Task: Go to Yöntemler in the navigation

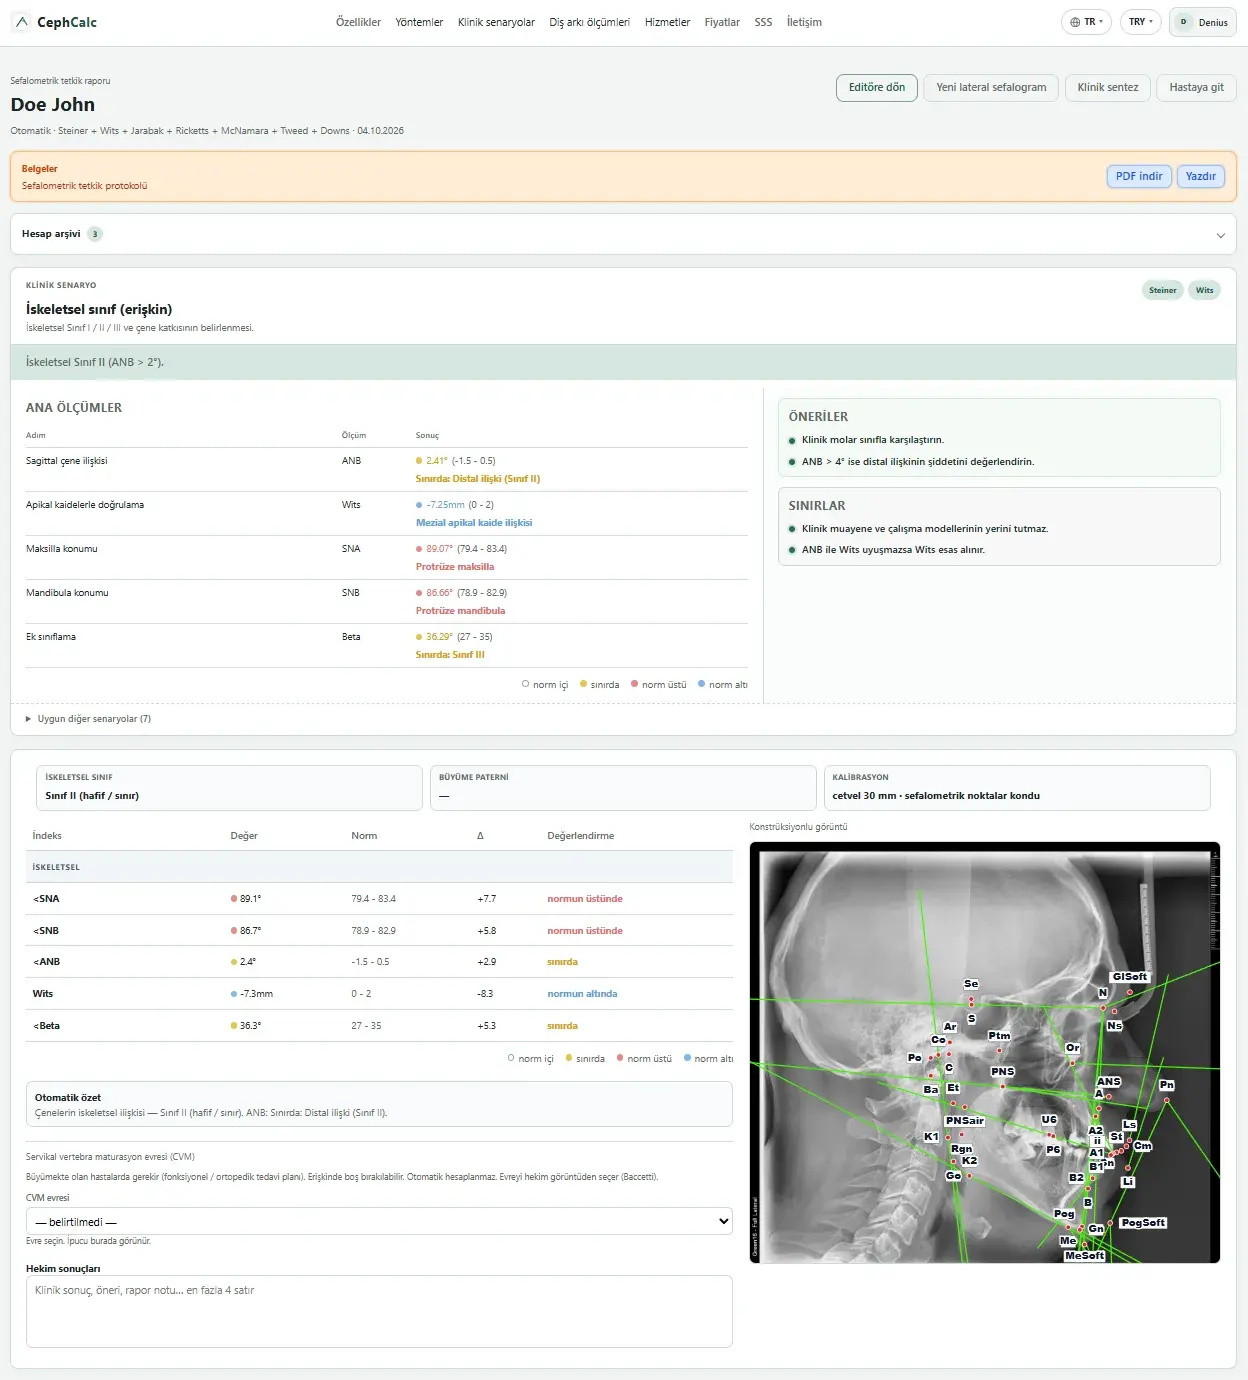Action: point(419,22)
